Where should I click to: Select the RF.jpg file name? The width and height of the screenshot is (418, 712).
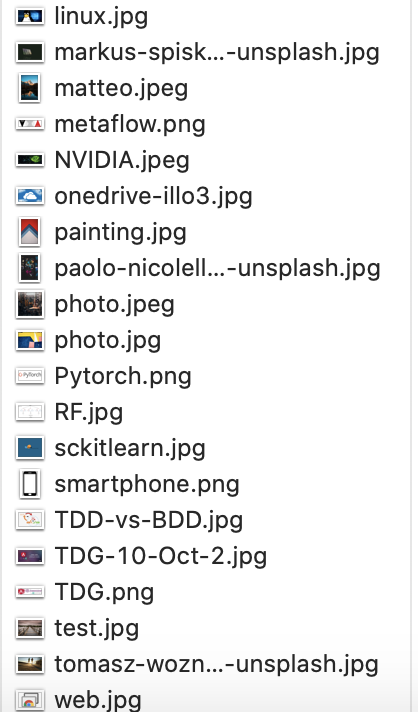(x=89, y=412)
